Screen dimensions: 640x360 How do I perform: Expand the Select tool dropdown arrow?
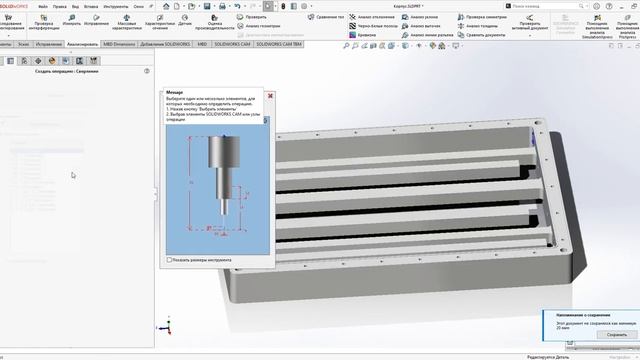coord(276,6)
